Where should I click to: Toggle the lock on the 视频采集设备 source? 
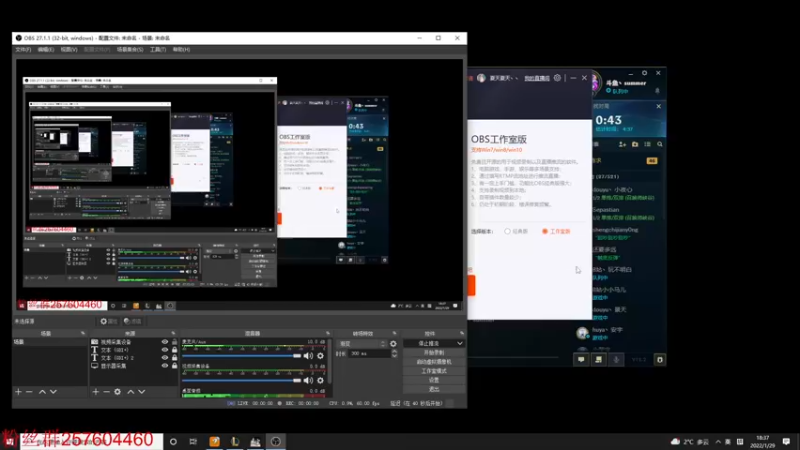click(x=174, y=342)
